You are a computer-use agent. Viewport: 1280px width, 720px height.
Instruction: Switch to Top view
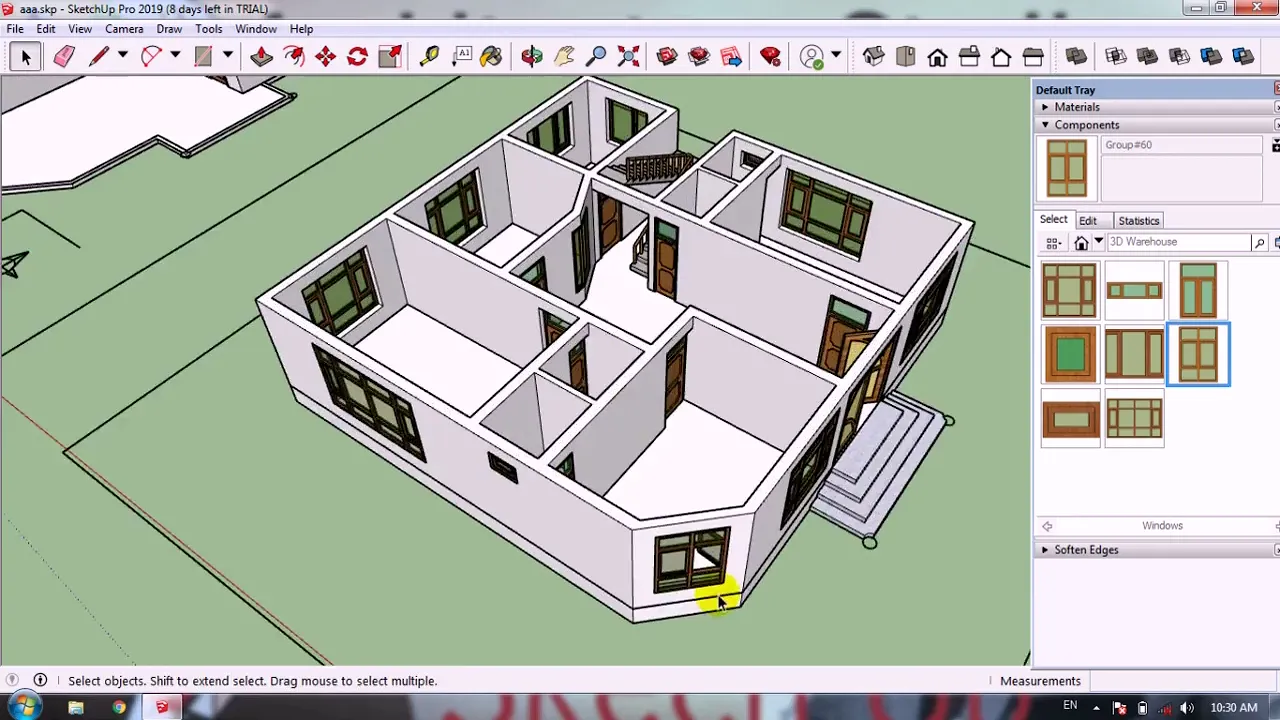[x=905, y=57]
